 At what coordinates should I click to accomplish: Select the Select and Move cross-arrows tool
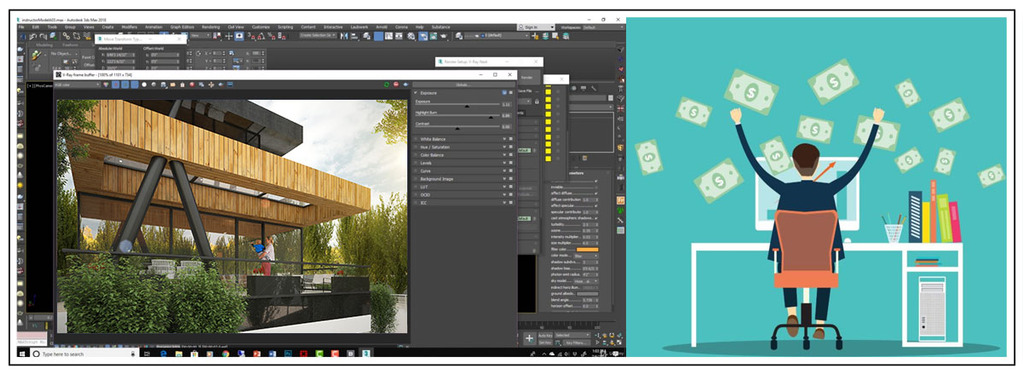click(x=229, y=37)
